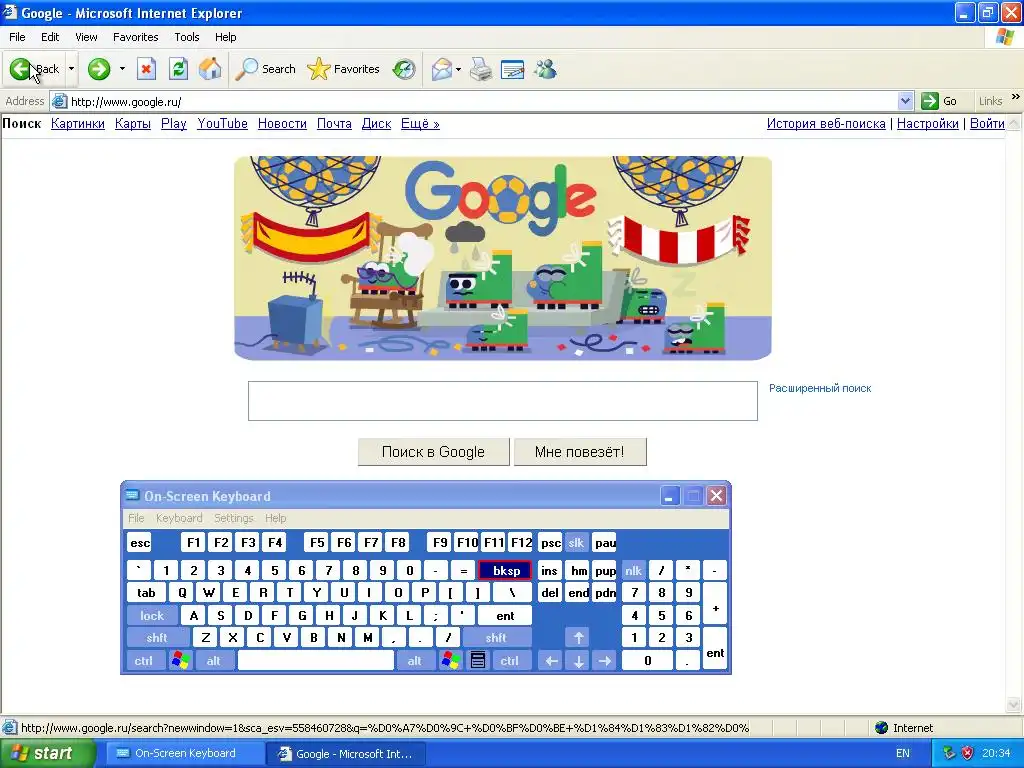Open the Address bar dropdown list
The image size is (1024, 768).
905,101
